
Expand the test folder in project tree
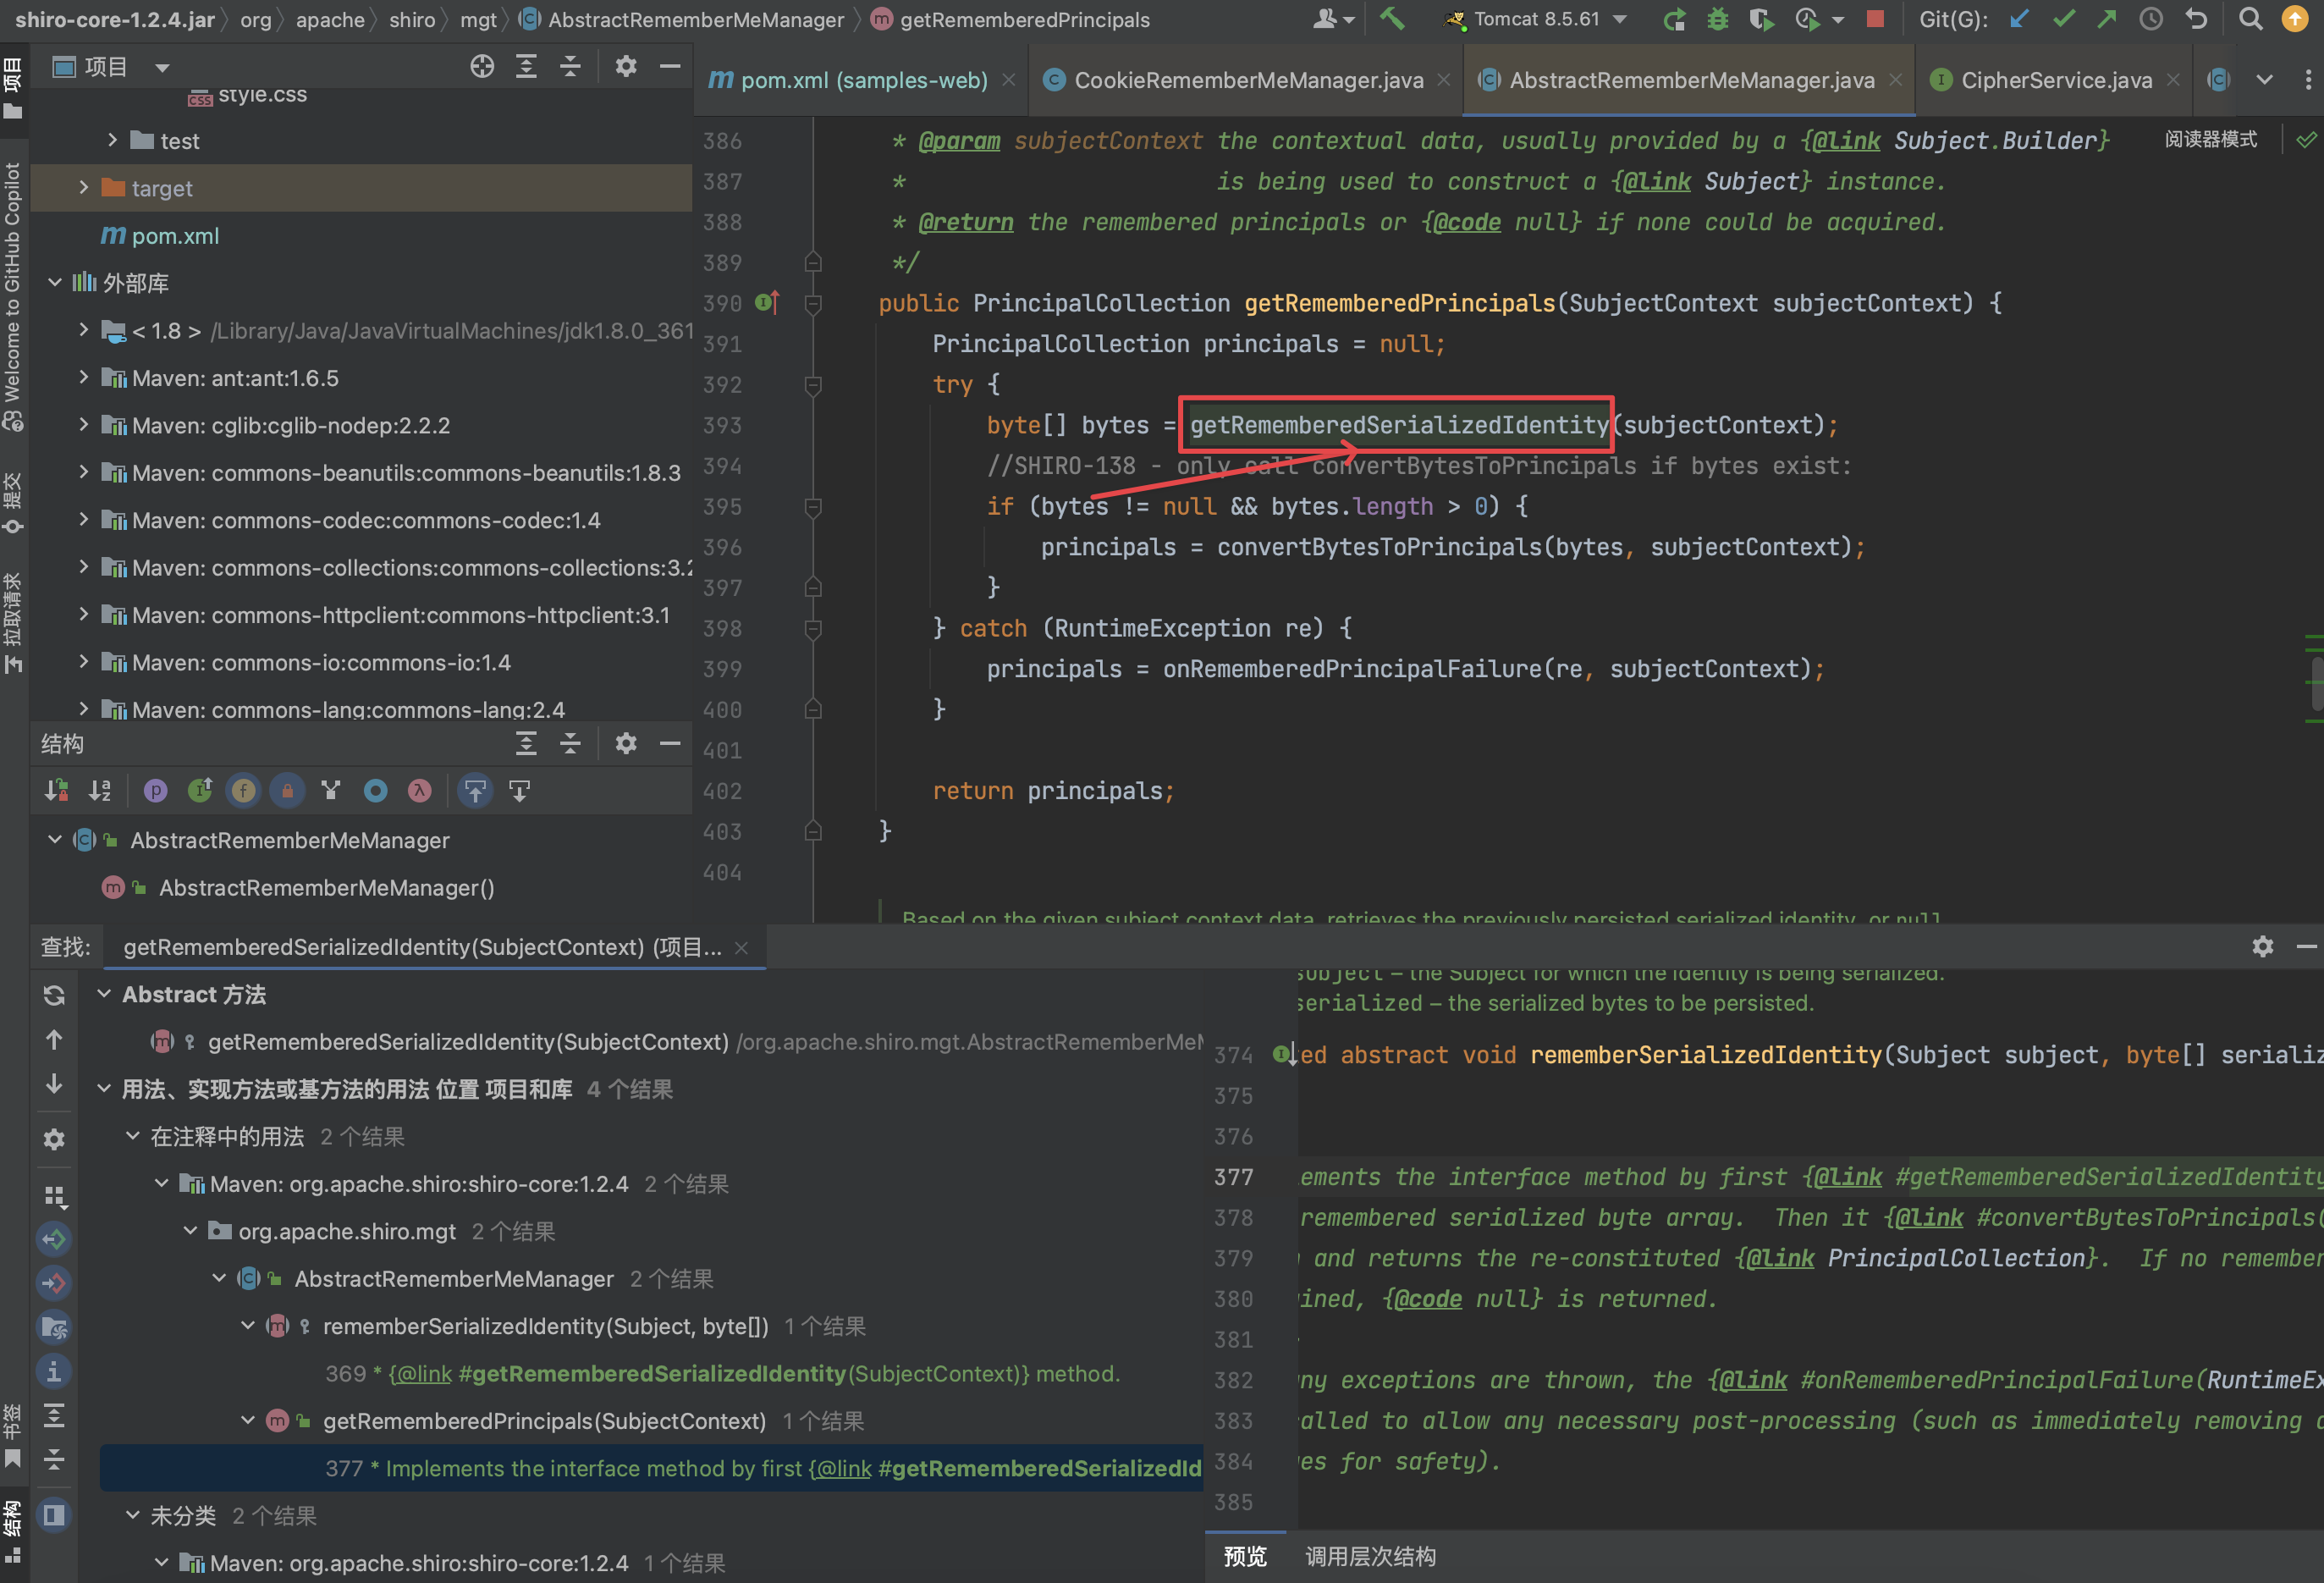coord(113,140)
